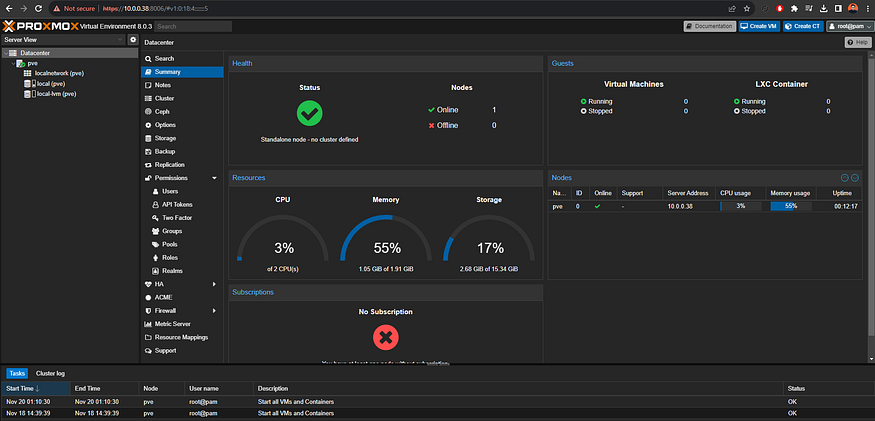Open the Summary menu item

[182, 72]
